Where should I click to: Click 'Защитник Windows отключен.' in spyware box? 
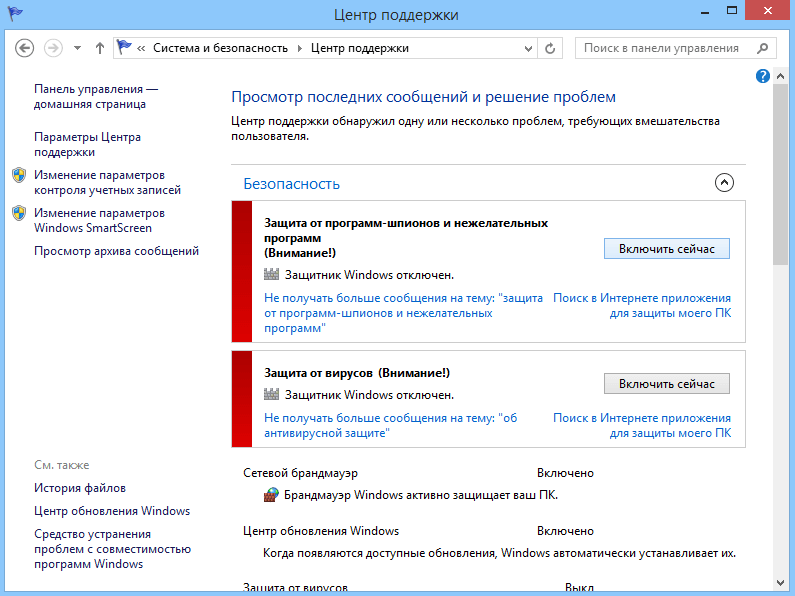point(369,275)
